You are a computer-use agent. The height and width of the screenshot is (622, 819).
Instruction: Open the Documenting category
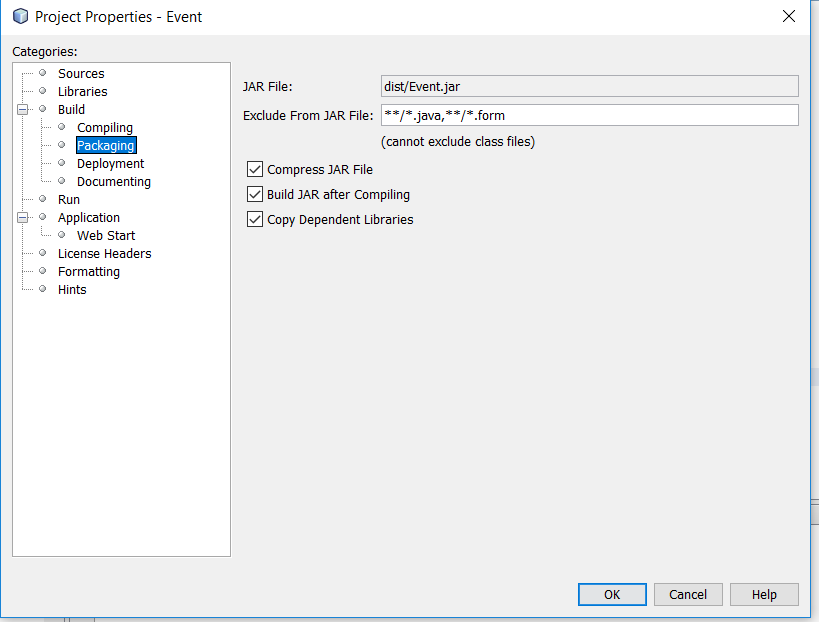pos(114,182)
